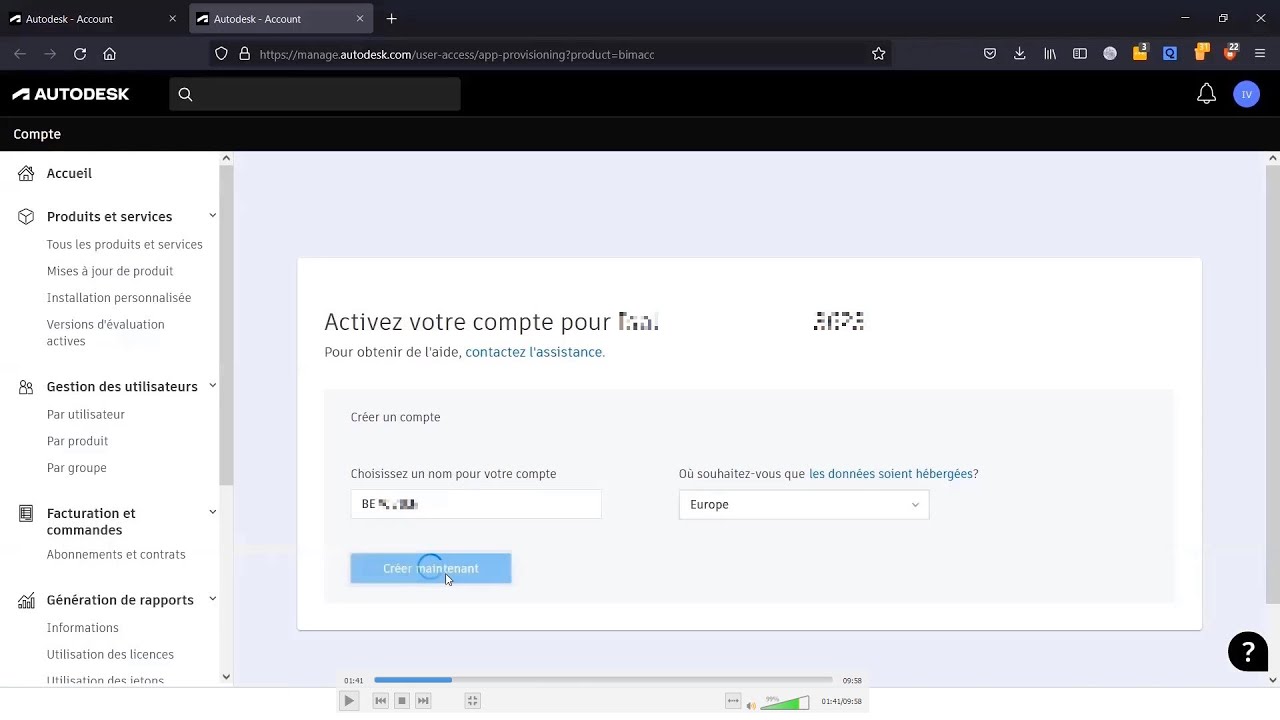
Task: Open the help question mark bubble
Action: [x=1248, y=652]
